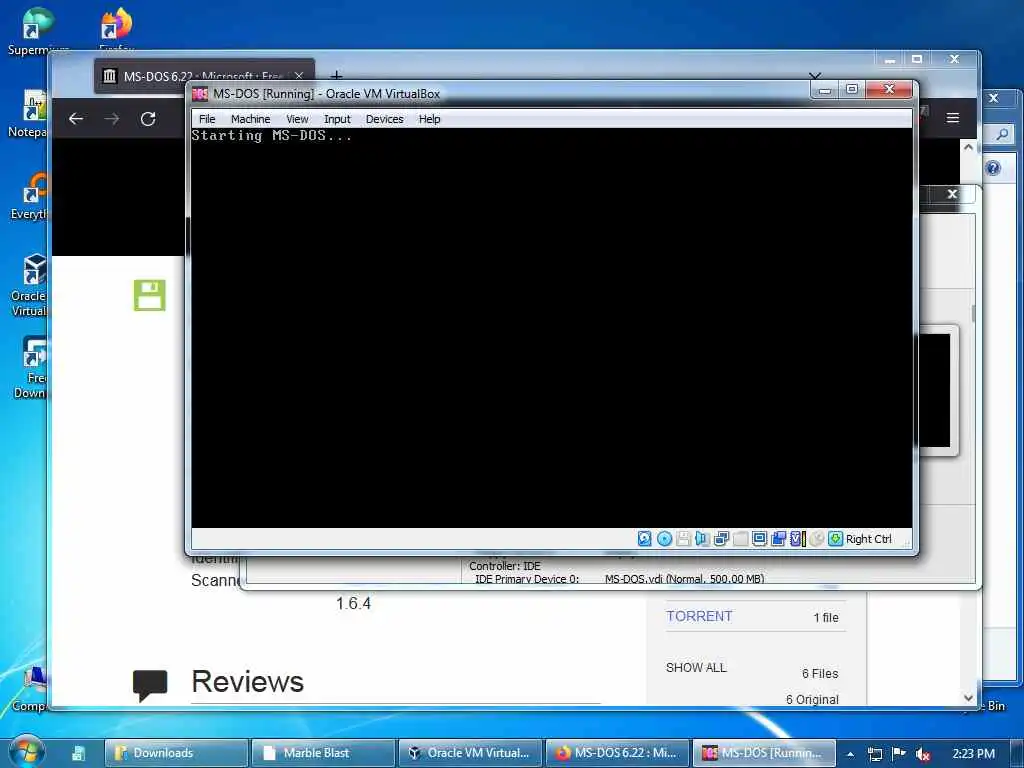Click the Reviews speech bubble icon
Viewport: 1024px width, 768px height.
[150, 685]
